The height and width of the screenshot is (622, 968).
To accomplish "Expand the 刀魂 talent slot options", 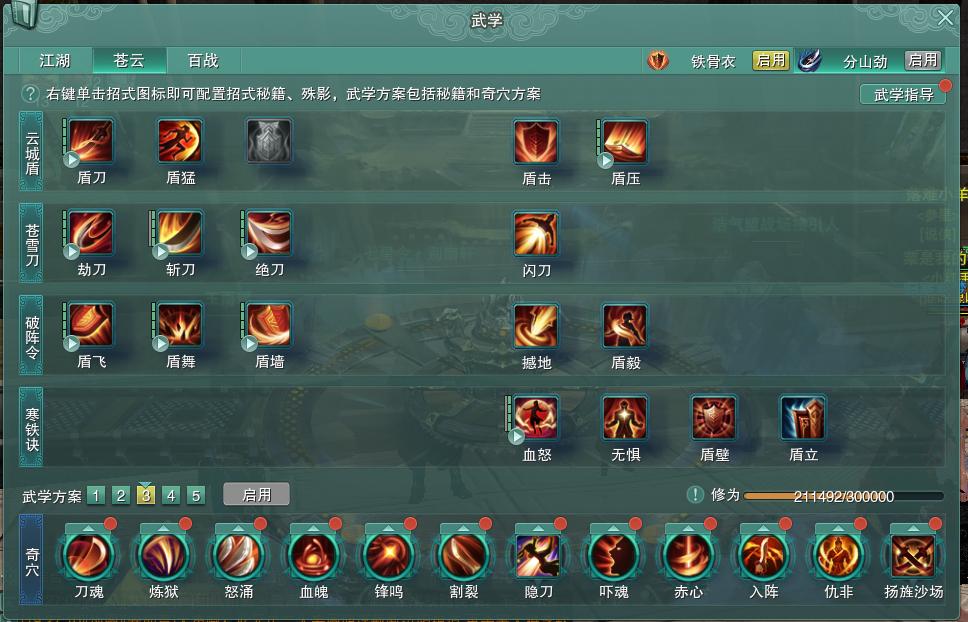I will [88, 529].
